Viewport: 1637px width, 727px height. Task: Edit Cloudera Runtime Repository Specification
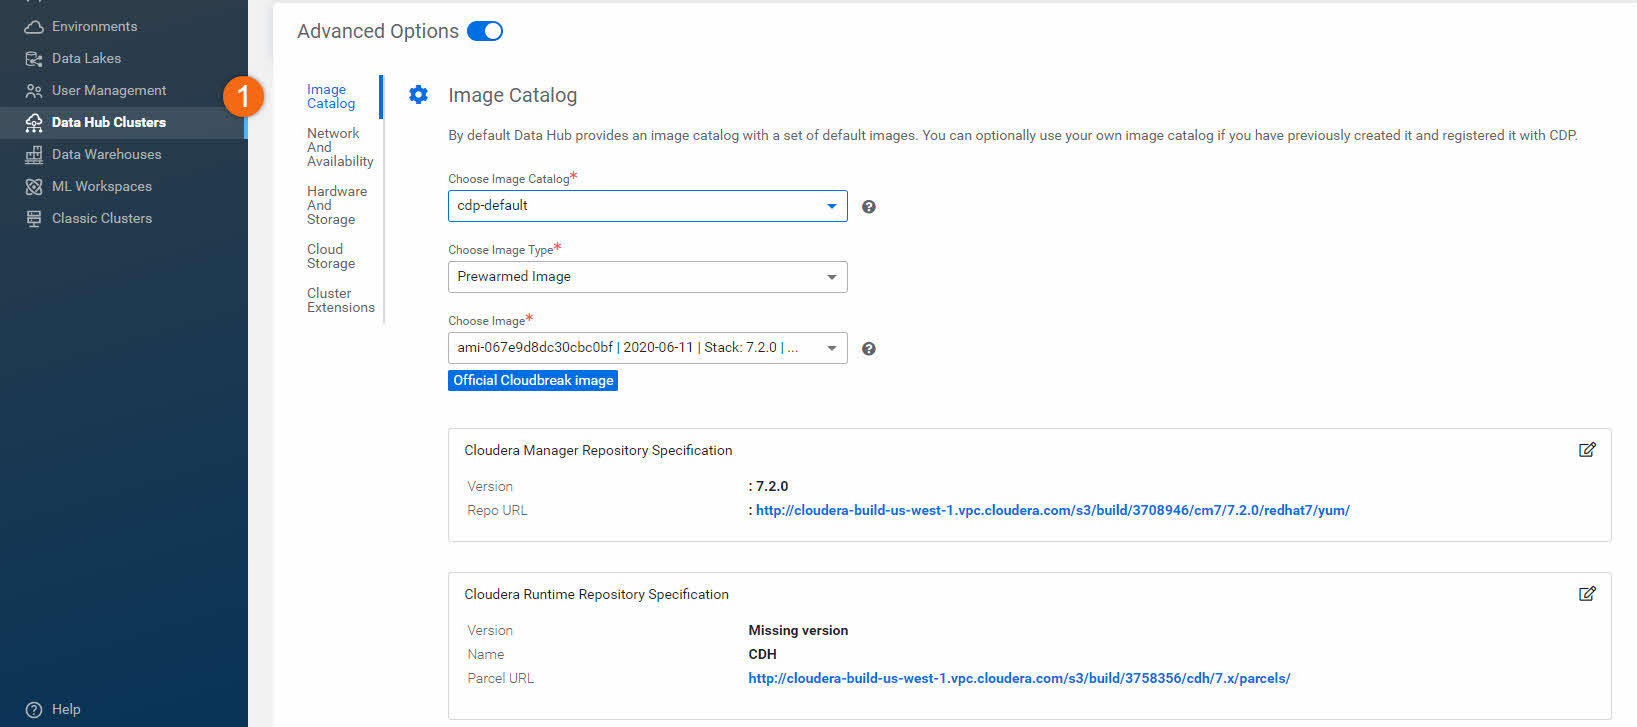click(x=1587, y=594)
